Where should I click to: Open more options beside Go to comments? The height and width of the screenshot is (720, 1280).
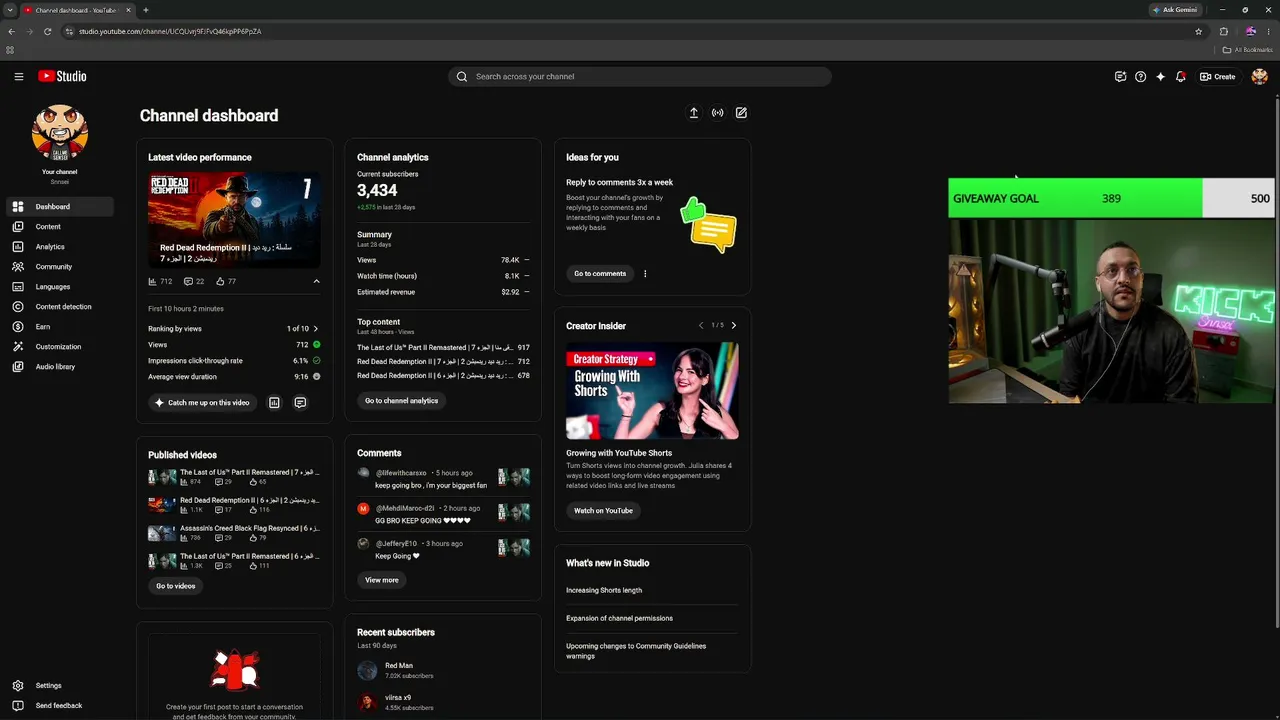645,274
